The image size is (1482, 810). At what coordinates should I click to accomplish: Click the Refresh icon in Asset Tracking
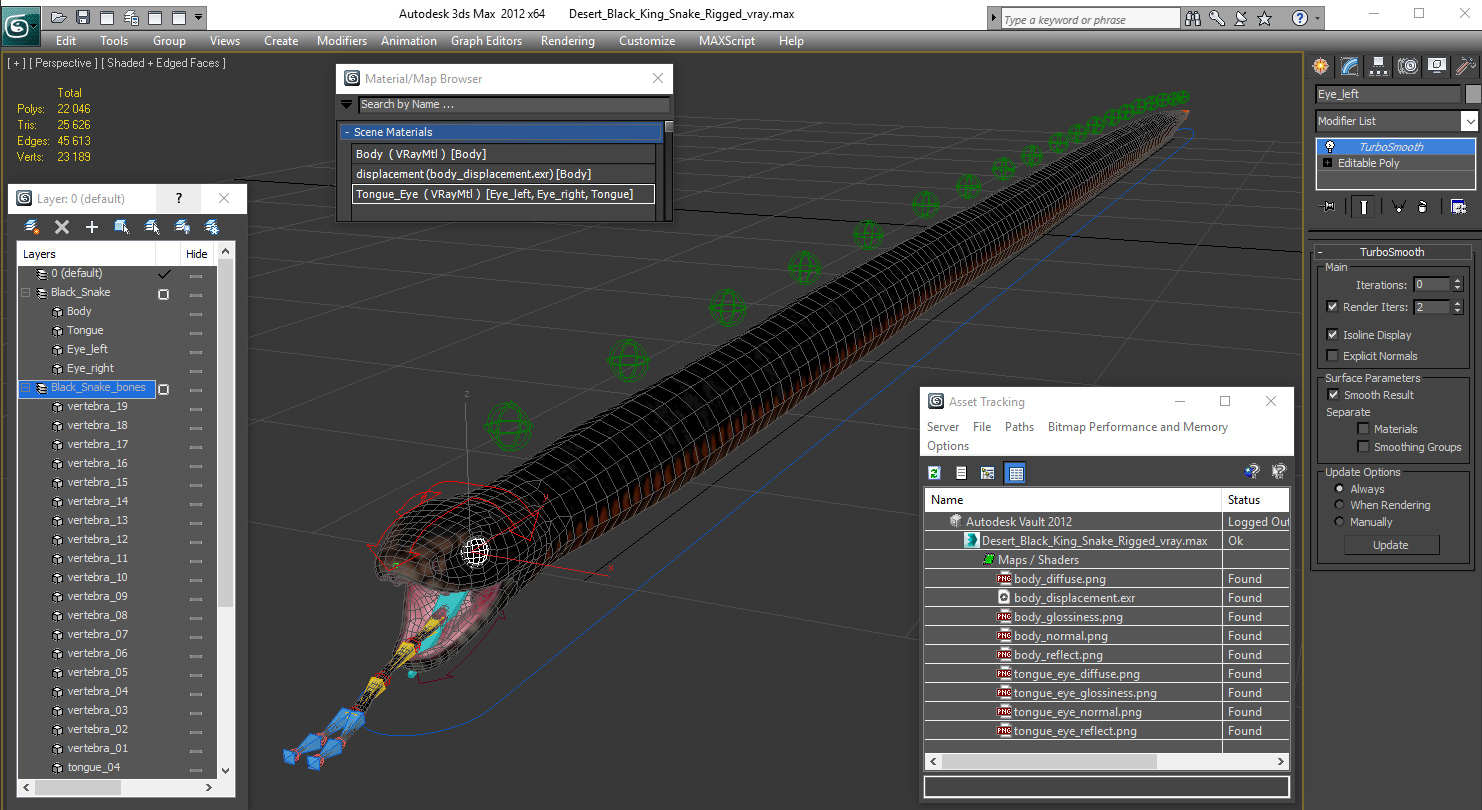tap(935, 473)
